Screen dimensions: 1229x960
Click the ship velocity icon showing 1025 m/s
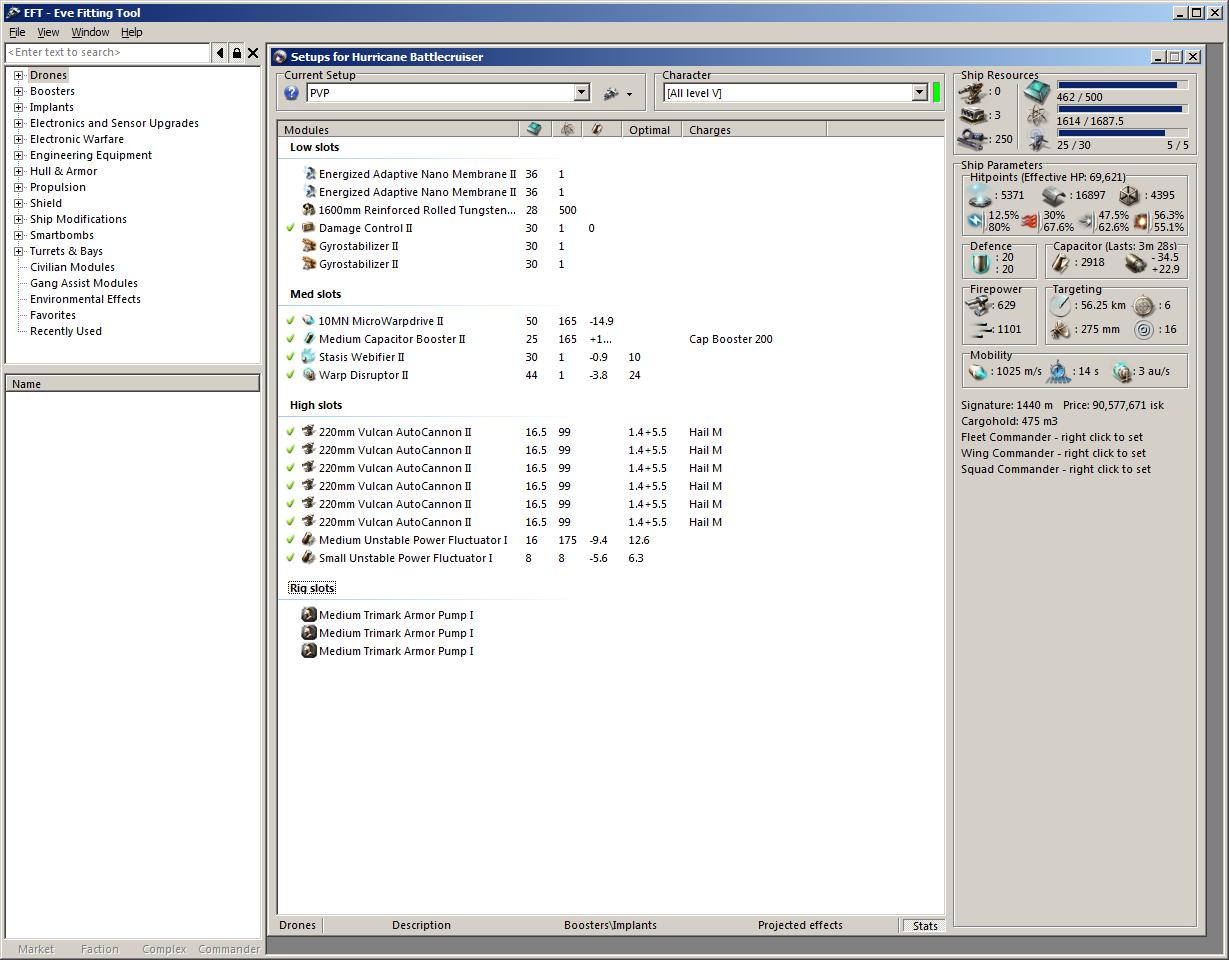977,371
